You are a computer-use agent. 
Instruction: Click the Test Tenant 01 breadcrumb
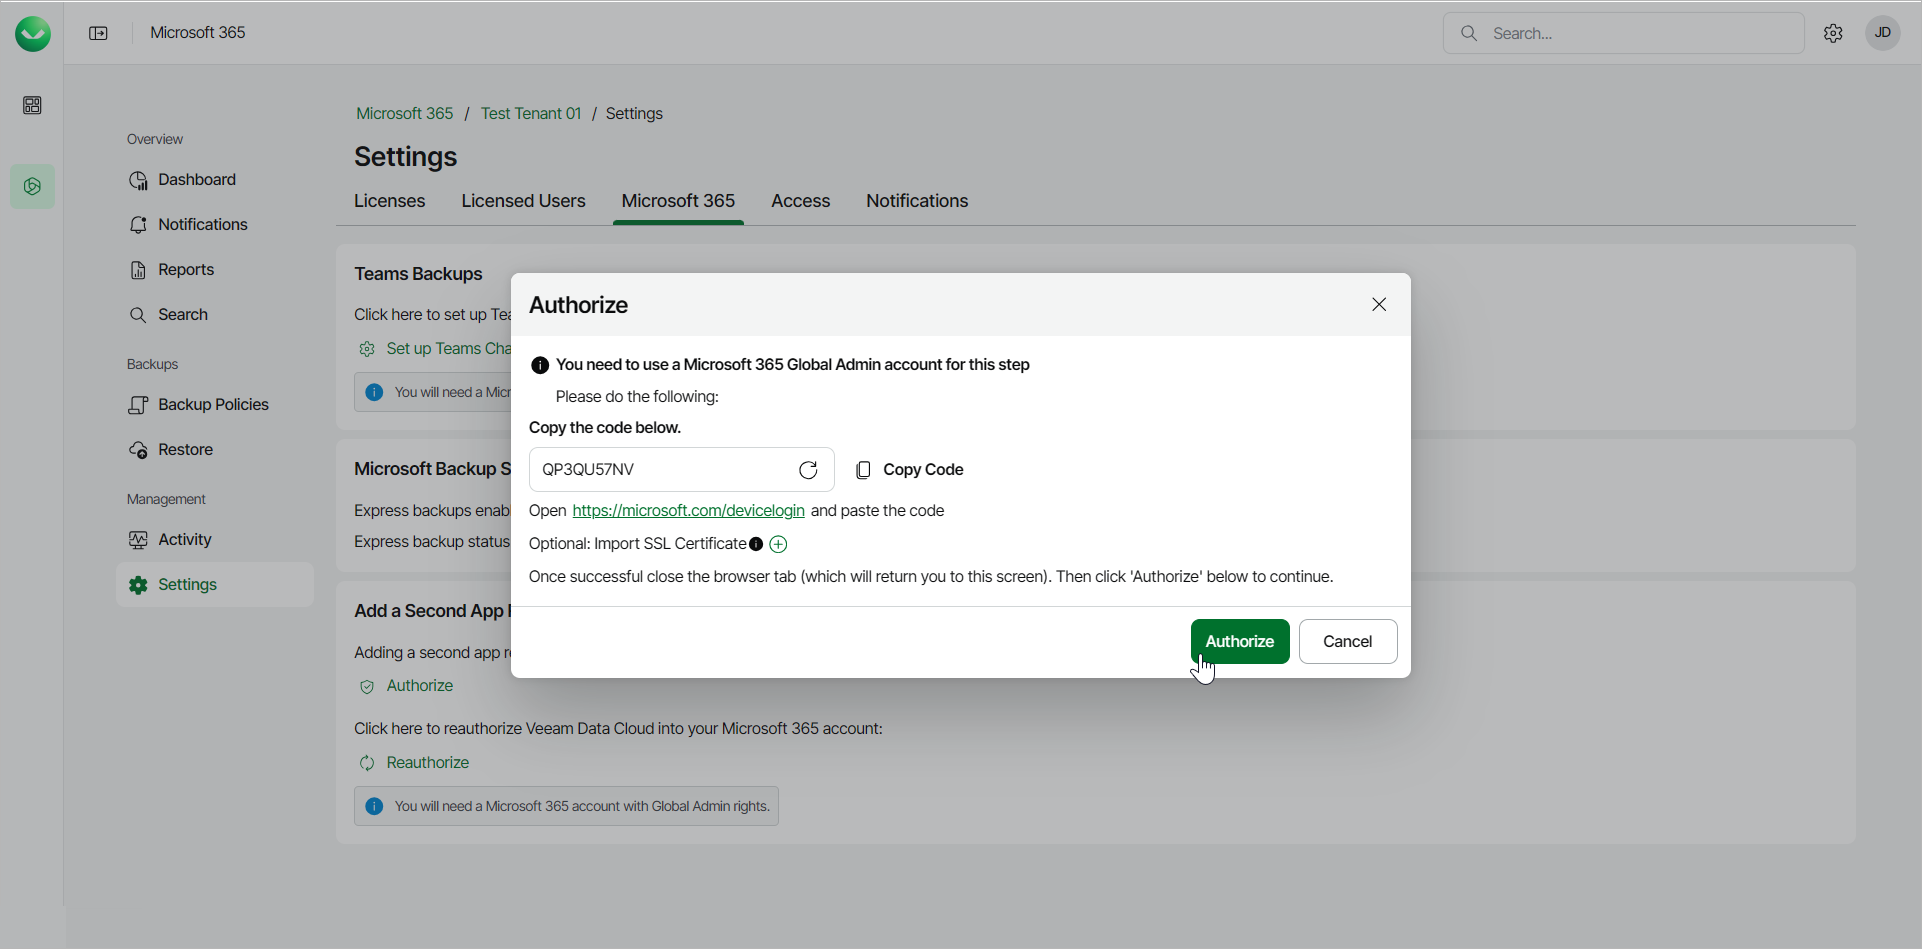[x=530, y=114]
